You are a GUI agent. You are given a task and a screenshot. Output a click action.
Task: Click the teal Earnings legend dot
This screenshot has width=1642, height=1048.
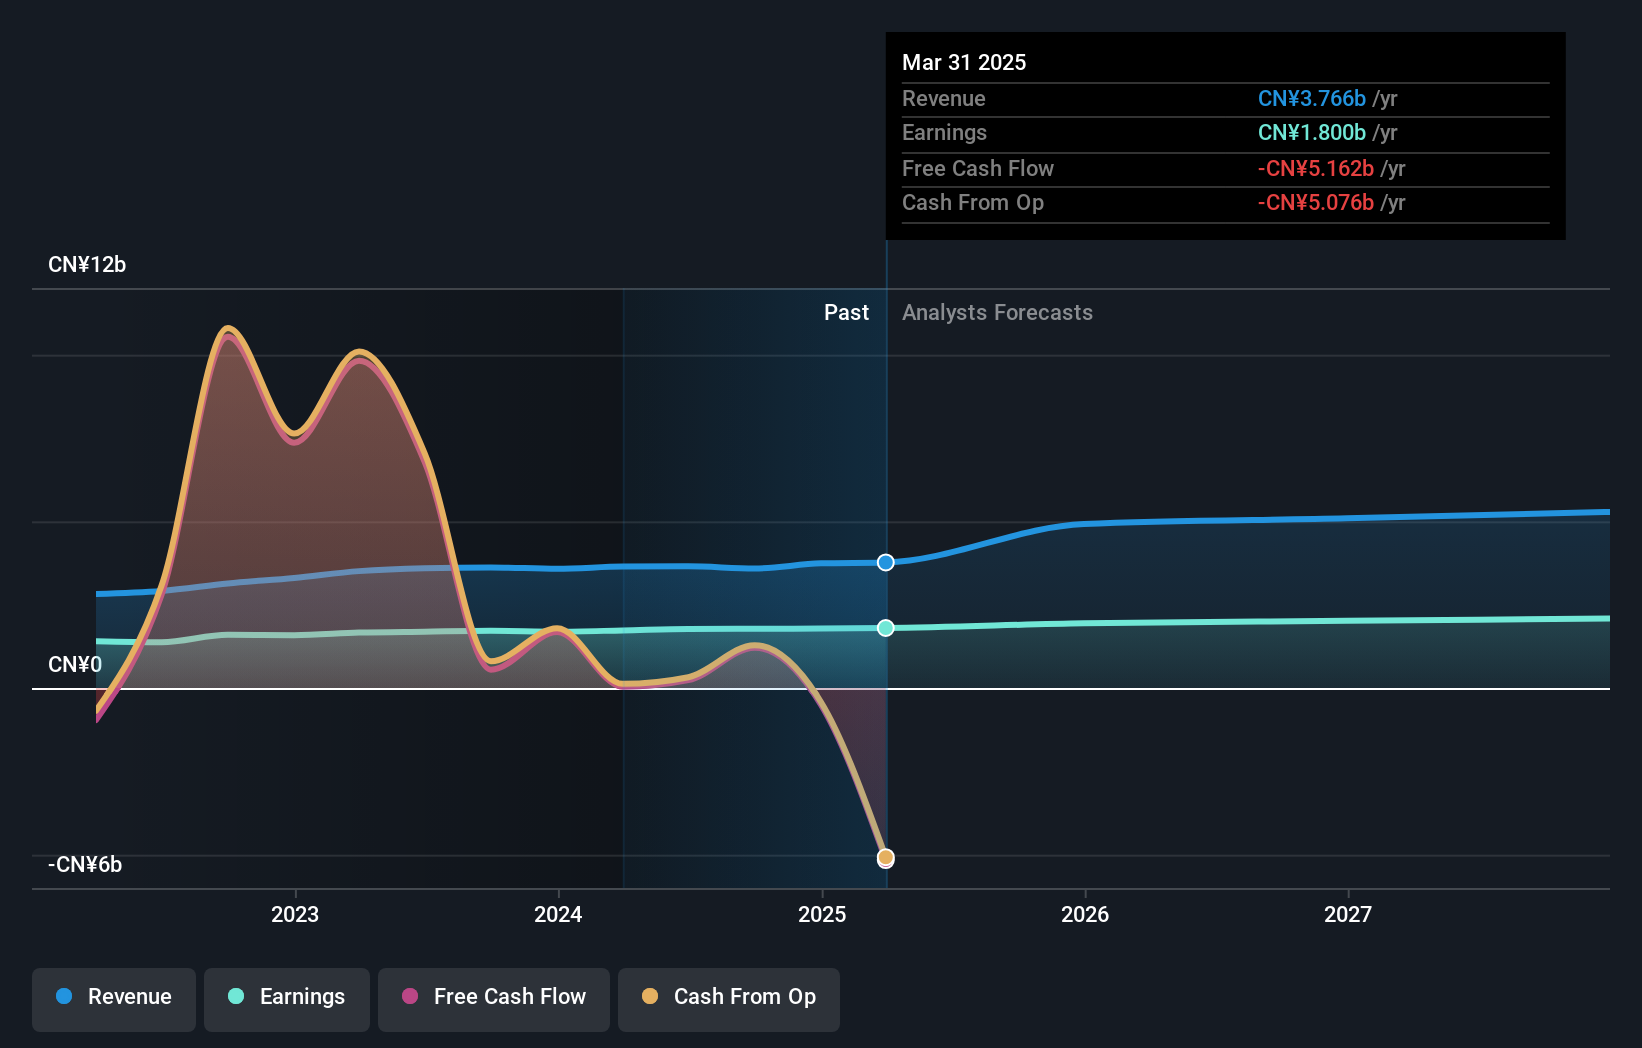[x=236, y=996]
